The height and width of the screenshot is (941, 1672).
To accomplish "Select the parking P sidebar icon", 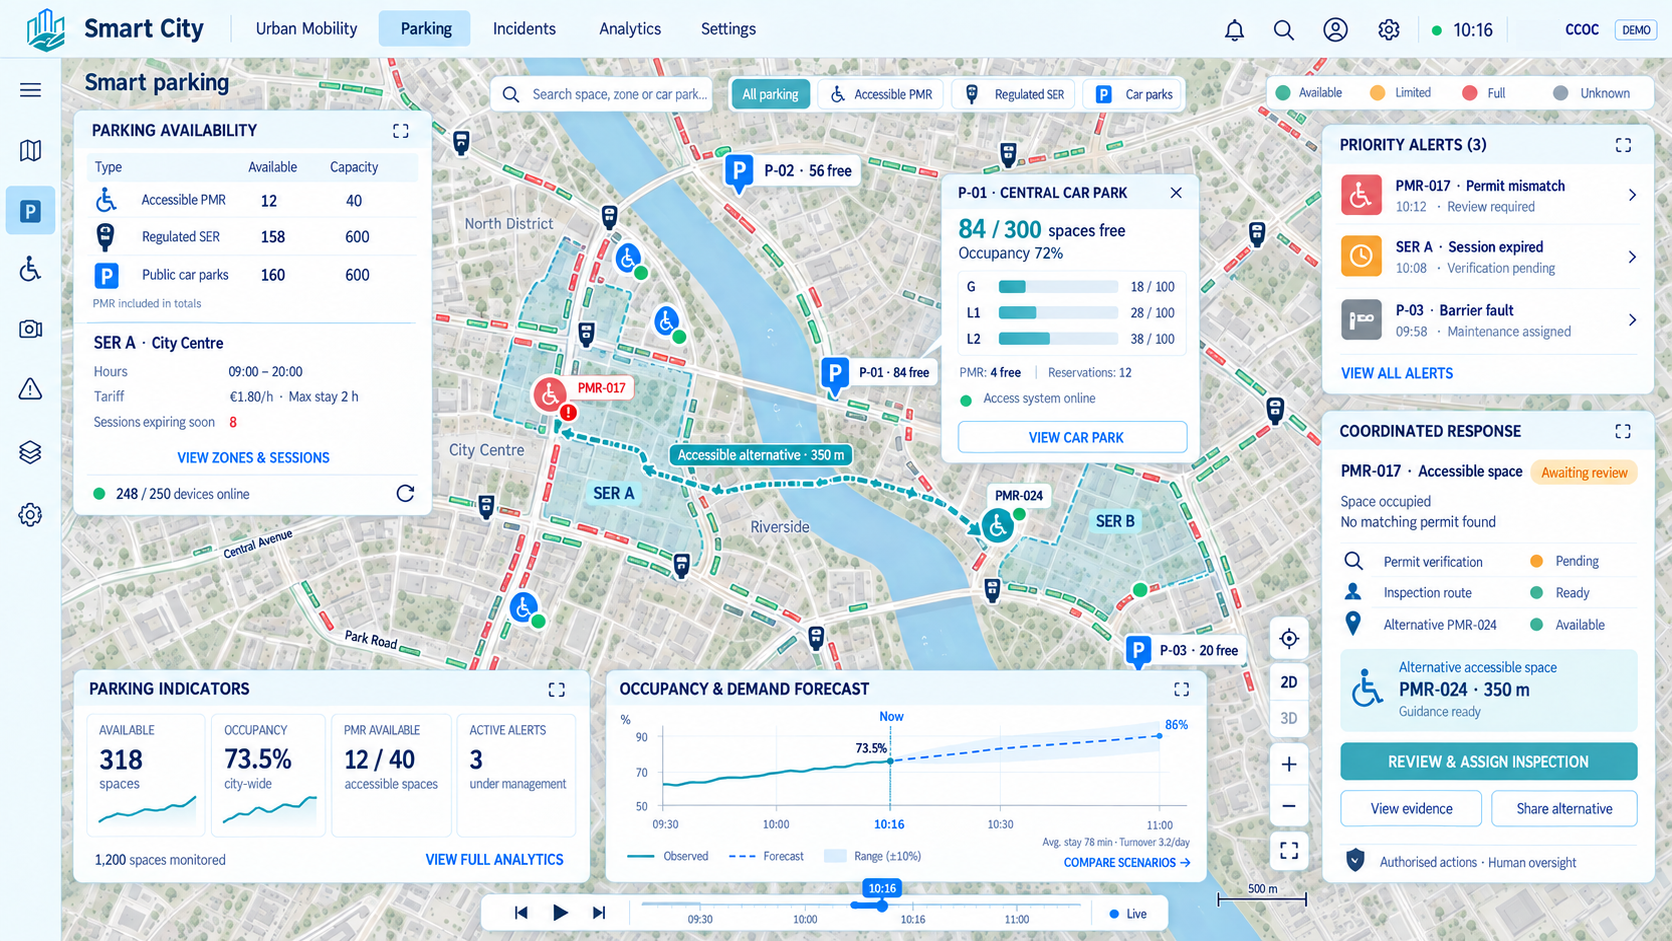I will 31,211.
